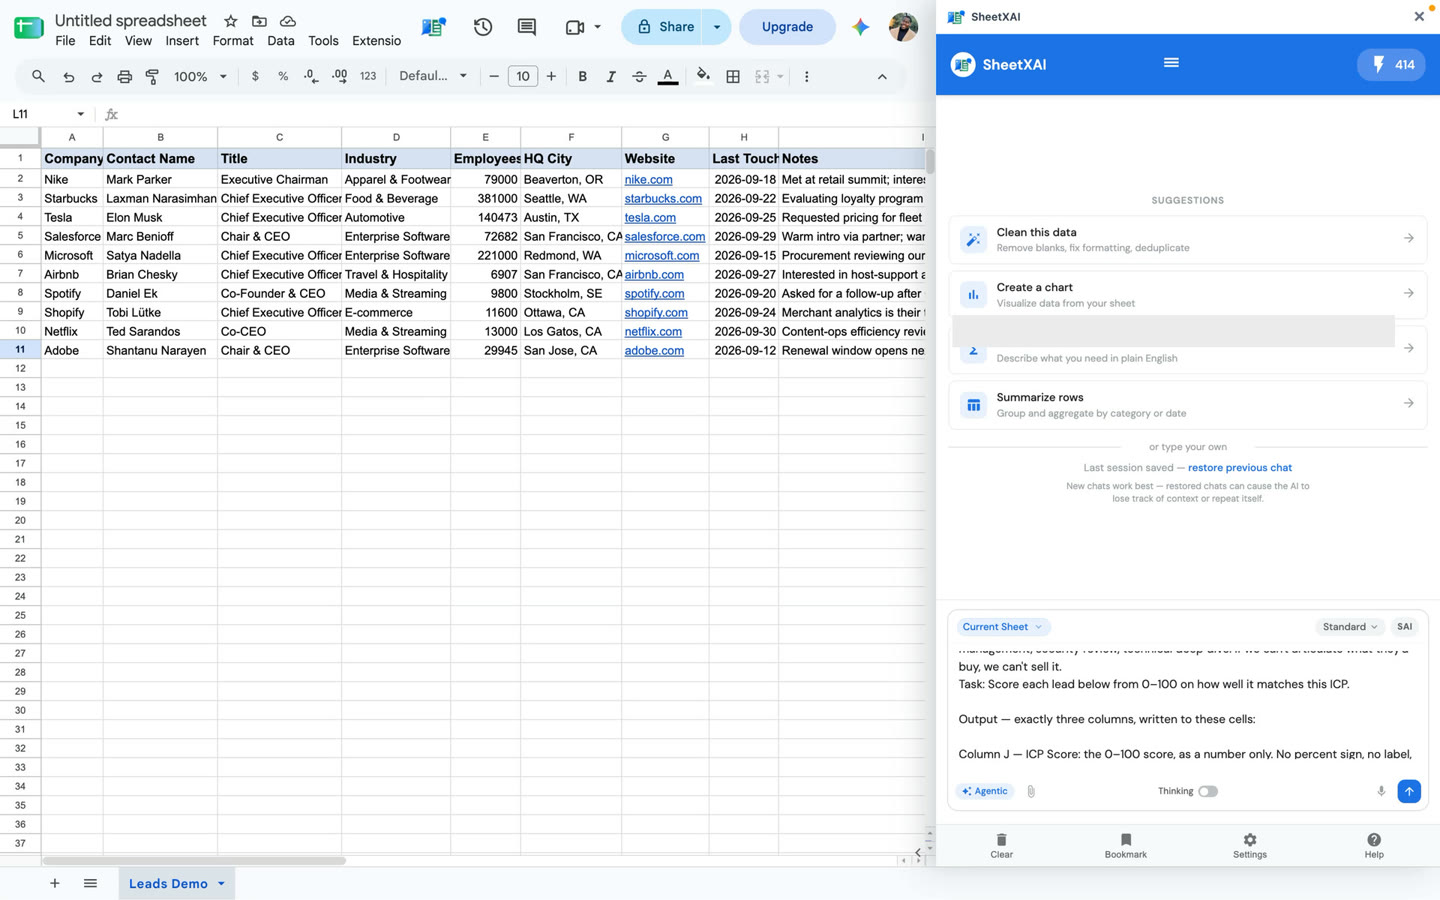The height and width of the screenshot is (900, 1440).
Task: Apply strikethrough formatting
Action: coord(639,76)
